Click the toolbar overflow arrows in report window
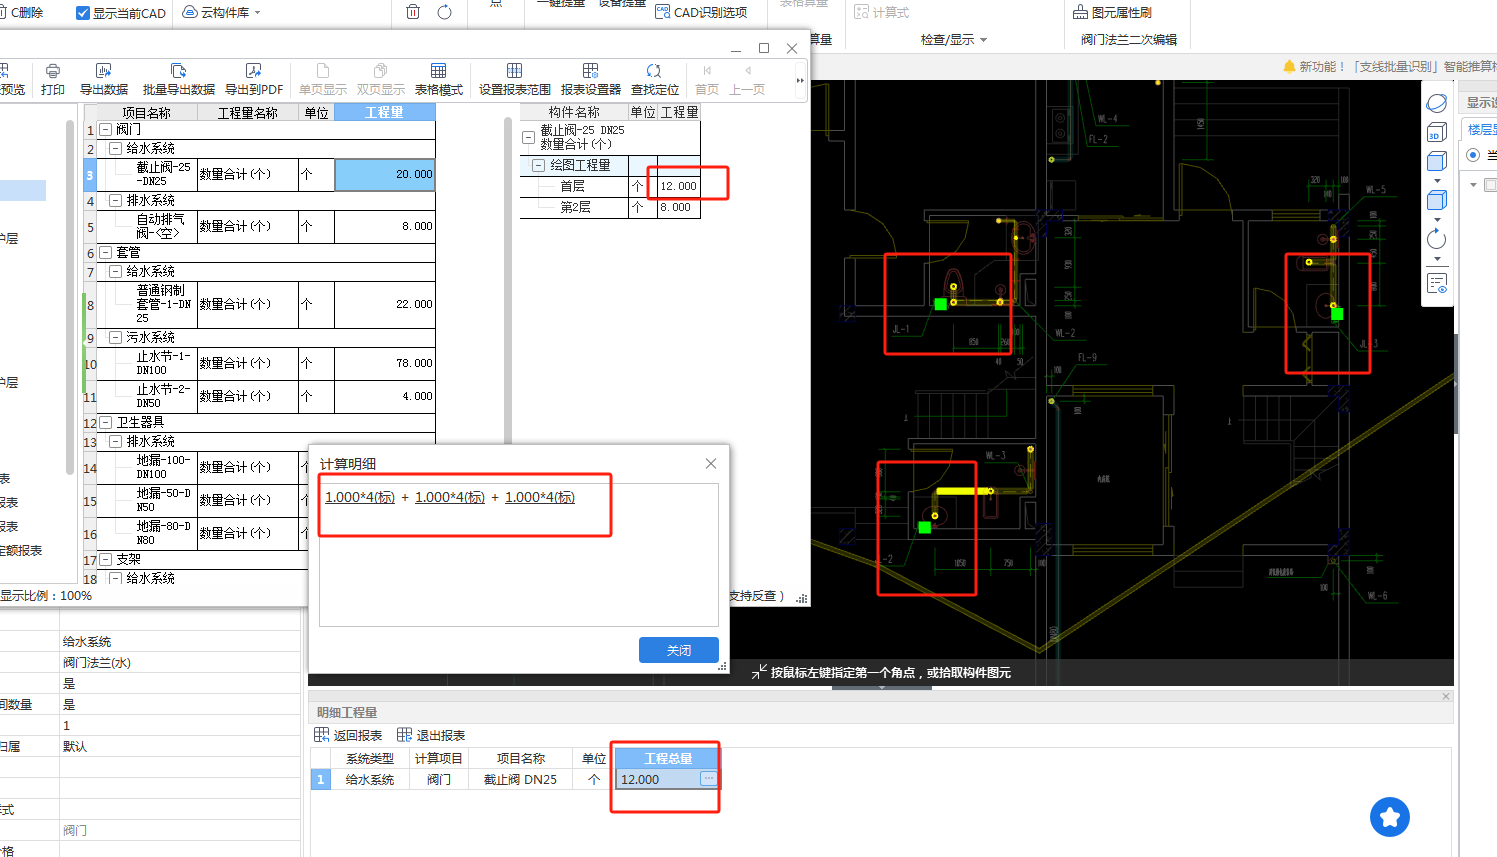Screen dimensions: 1497x857 click(x=799, y=80)
